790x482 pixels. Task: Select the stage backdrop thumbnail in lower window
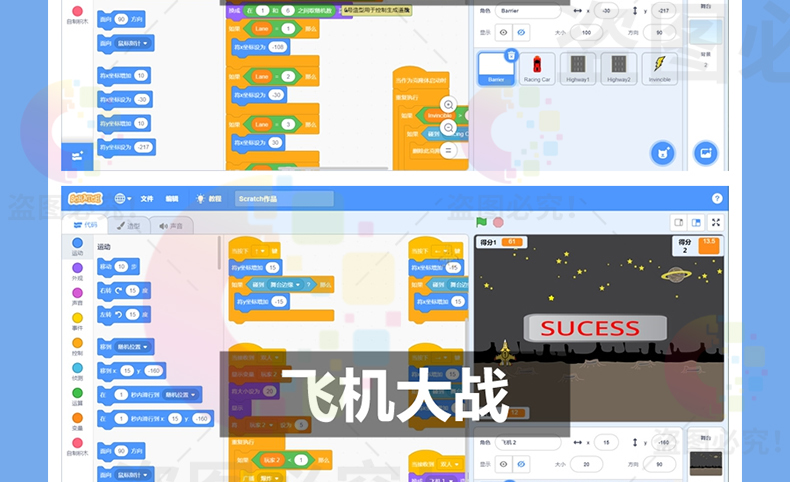(x=705, y=463)
